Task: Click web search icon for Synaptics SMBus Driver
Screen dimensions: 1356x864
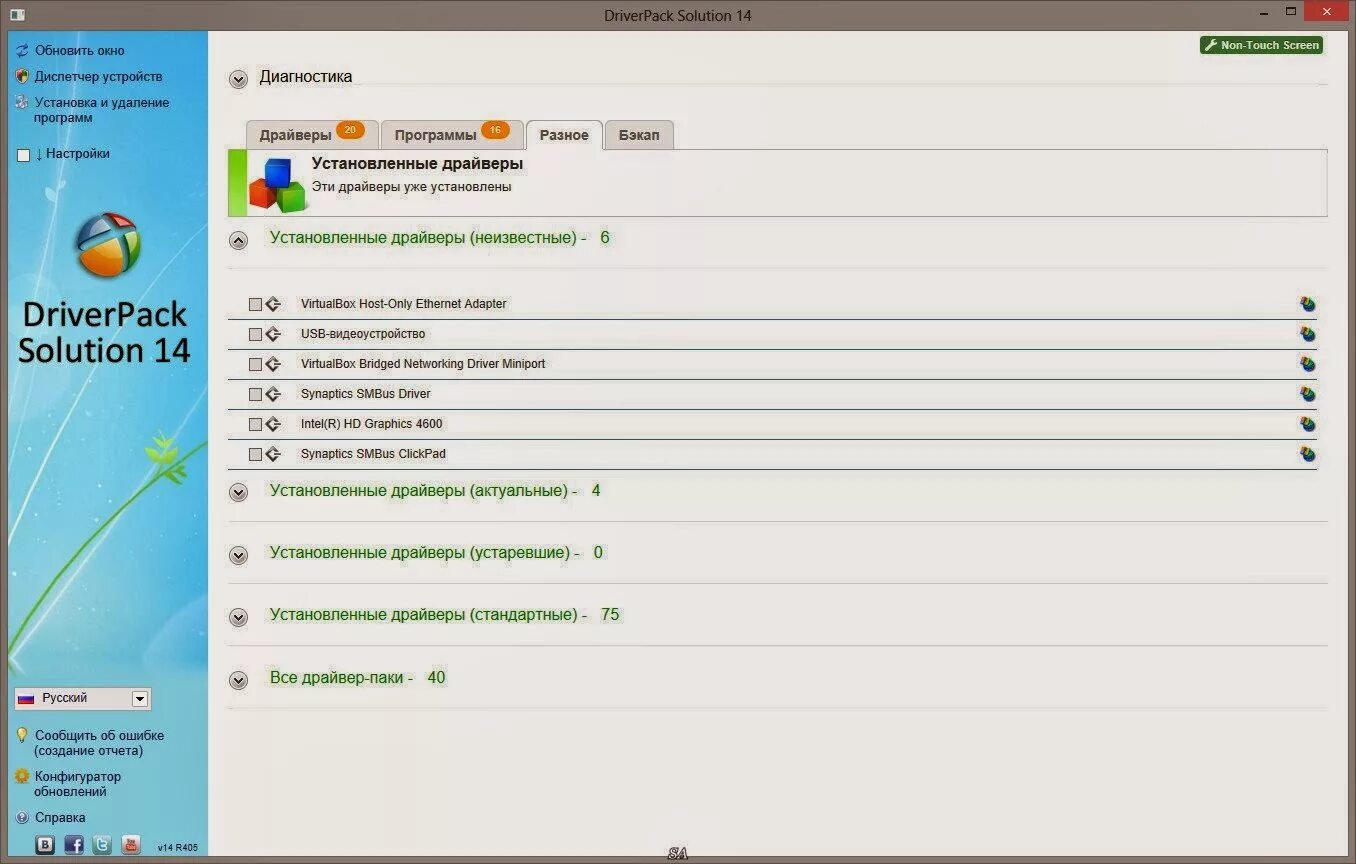Action: pos(1307,394)
